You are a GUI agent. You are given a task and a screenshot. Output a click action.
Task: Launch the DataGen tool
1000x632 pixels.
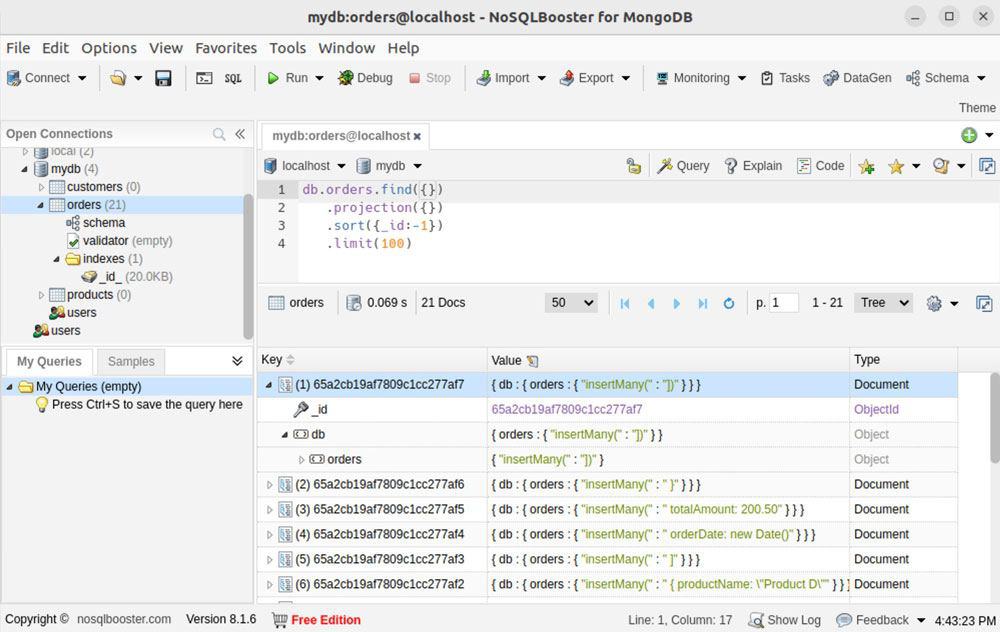click(x=857, y=78)
